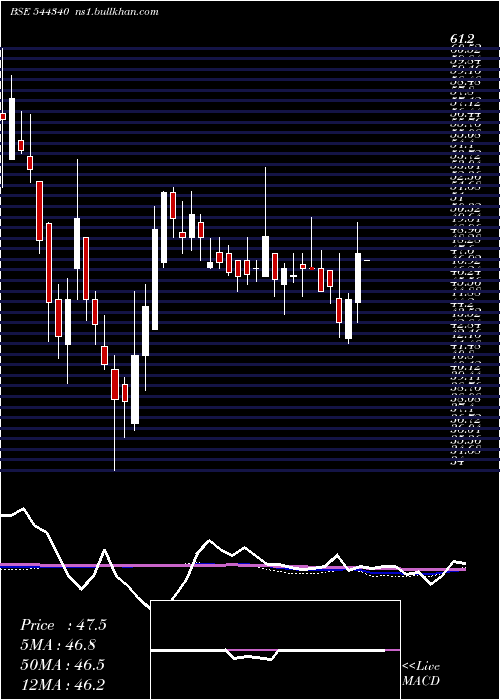This screenshot has width=500, height=700.
Task: Click the 61.2 top price label
Action: pos(462,40)
